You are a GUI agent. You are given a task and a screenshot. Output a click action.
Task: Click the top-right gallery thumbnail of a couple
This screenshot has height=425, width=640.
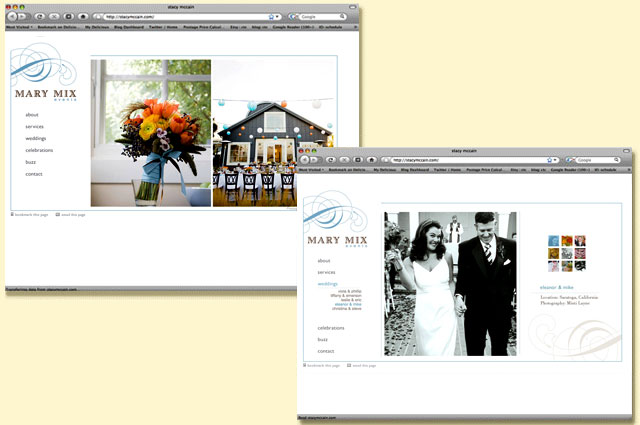point(580,240)
